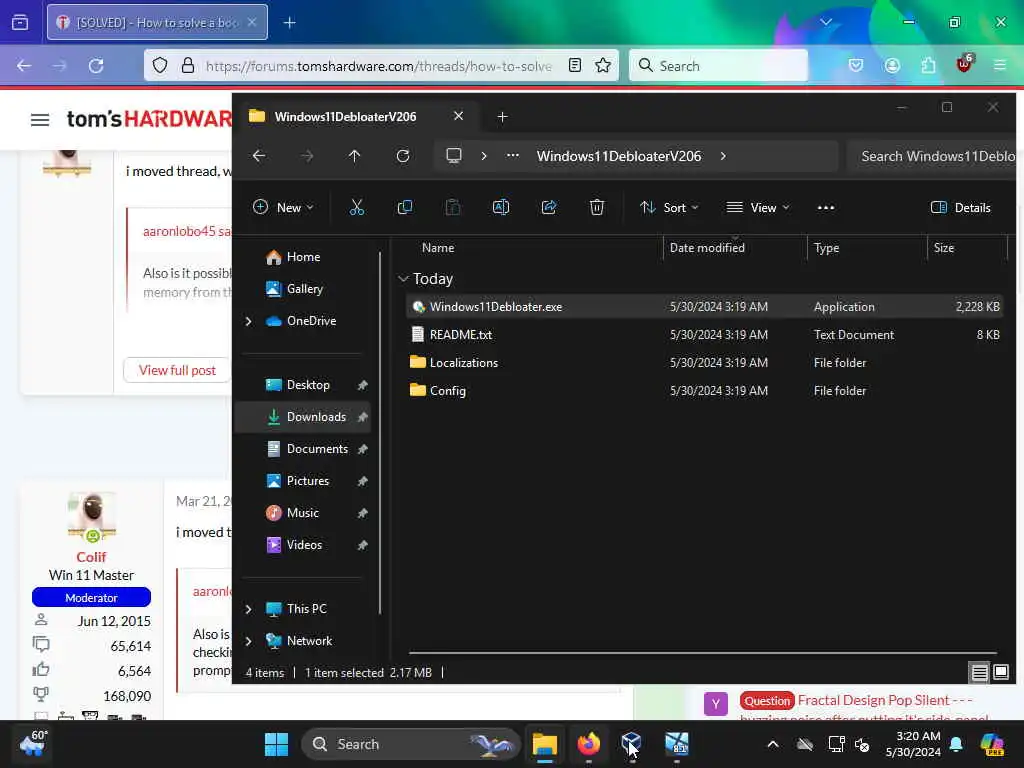Open the New item dropdown
Image resolution: width=1024 pixels, height=768 pixels.
pos(283,208)
